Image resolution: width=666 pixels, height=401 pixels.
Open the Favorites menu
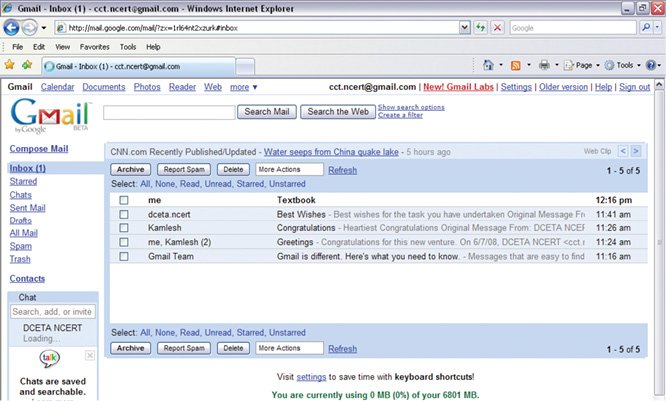tap(95, 47)
